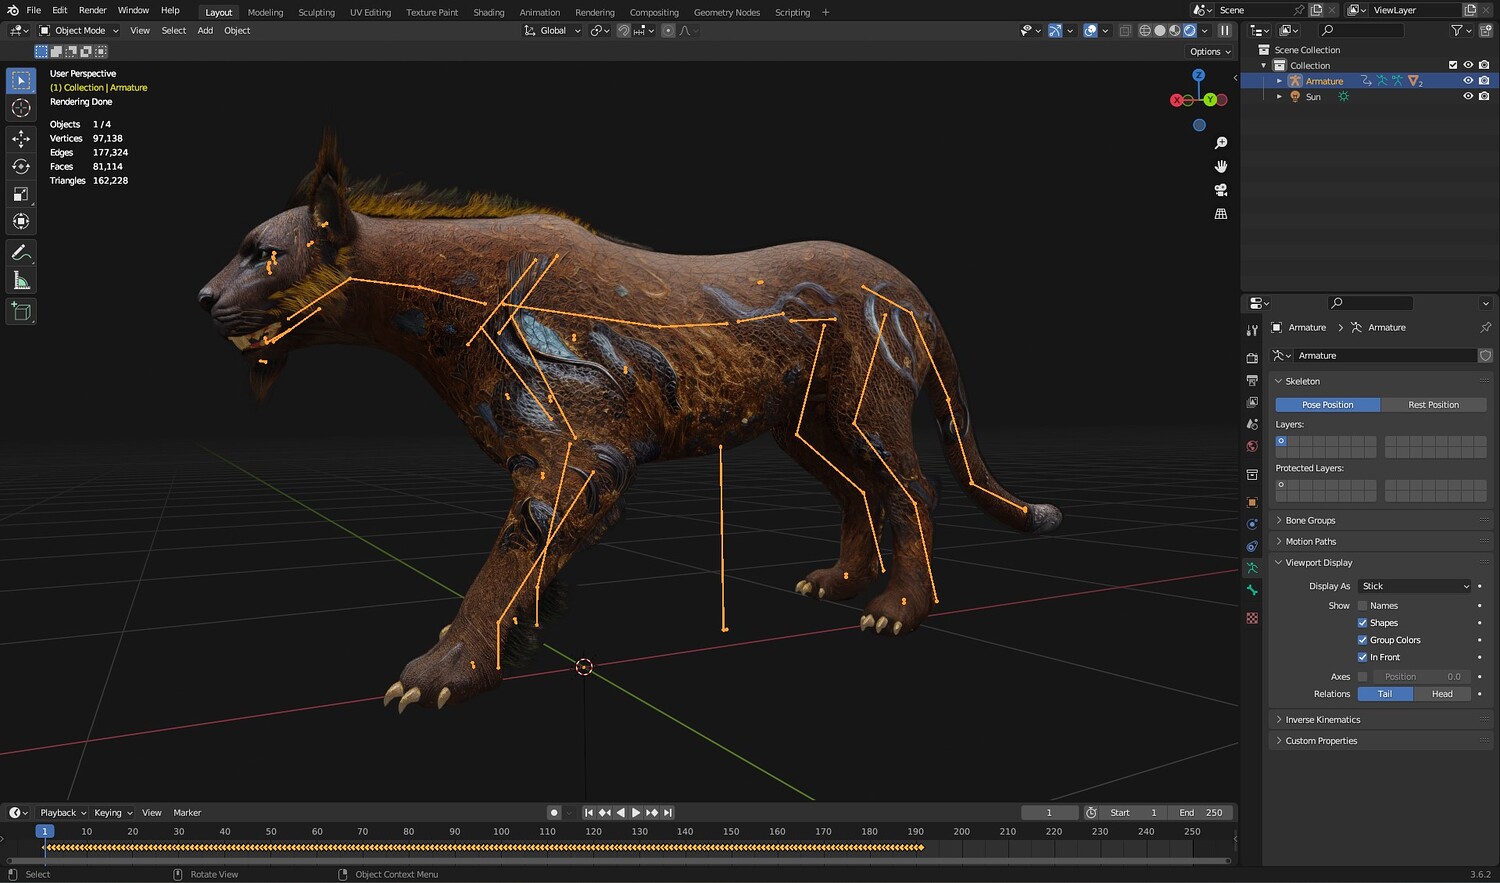Screen dimensions: 1500x883
Task: Expand the Inverse Kinematics section
Action: point(1322,720)
